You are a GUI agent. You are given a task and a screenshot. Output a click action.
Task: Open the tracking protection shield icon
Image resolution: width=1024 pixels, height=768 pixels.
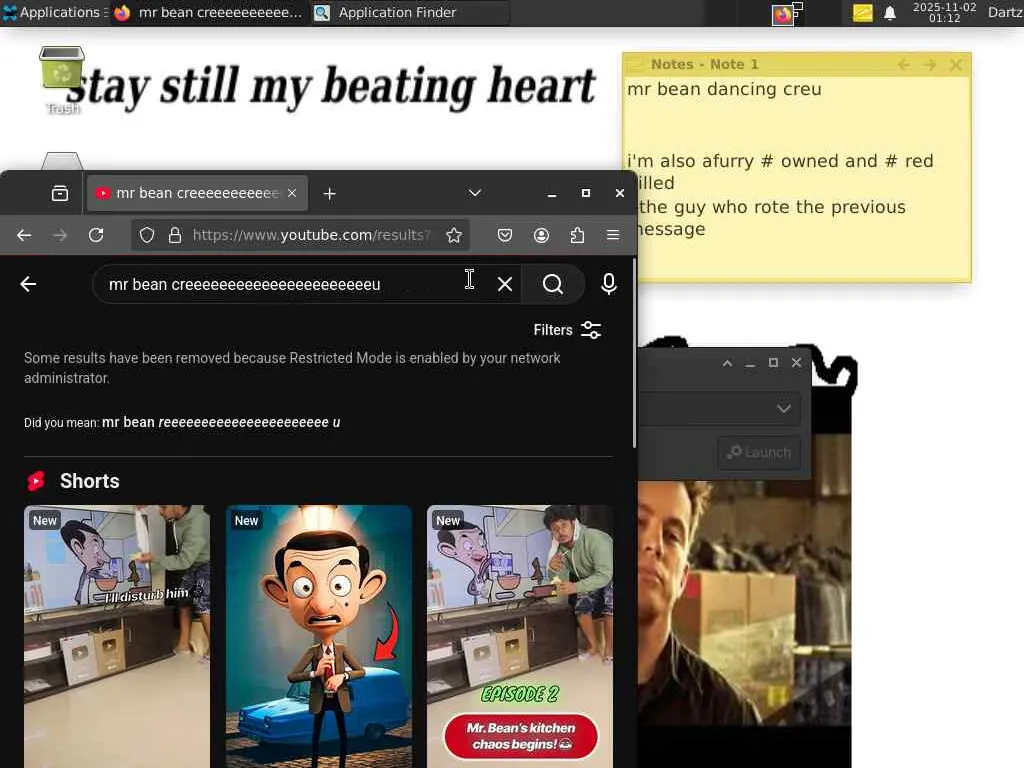147,235
